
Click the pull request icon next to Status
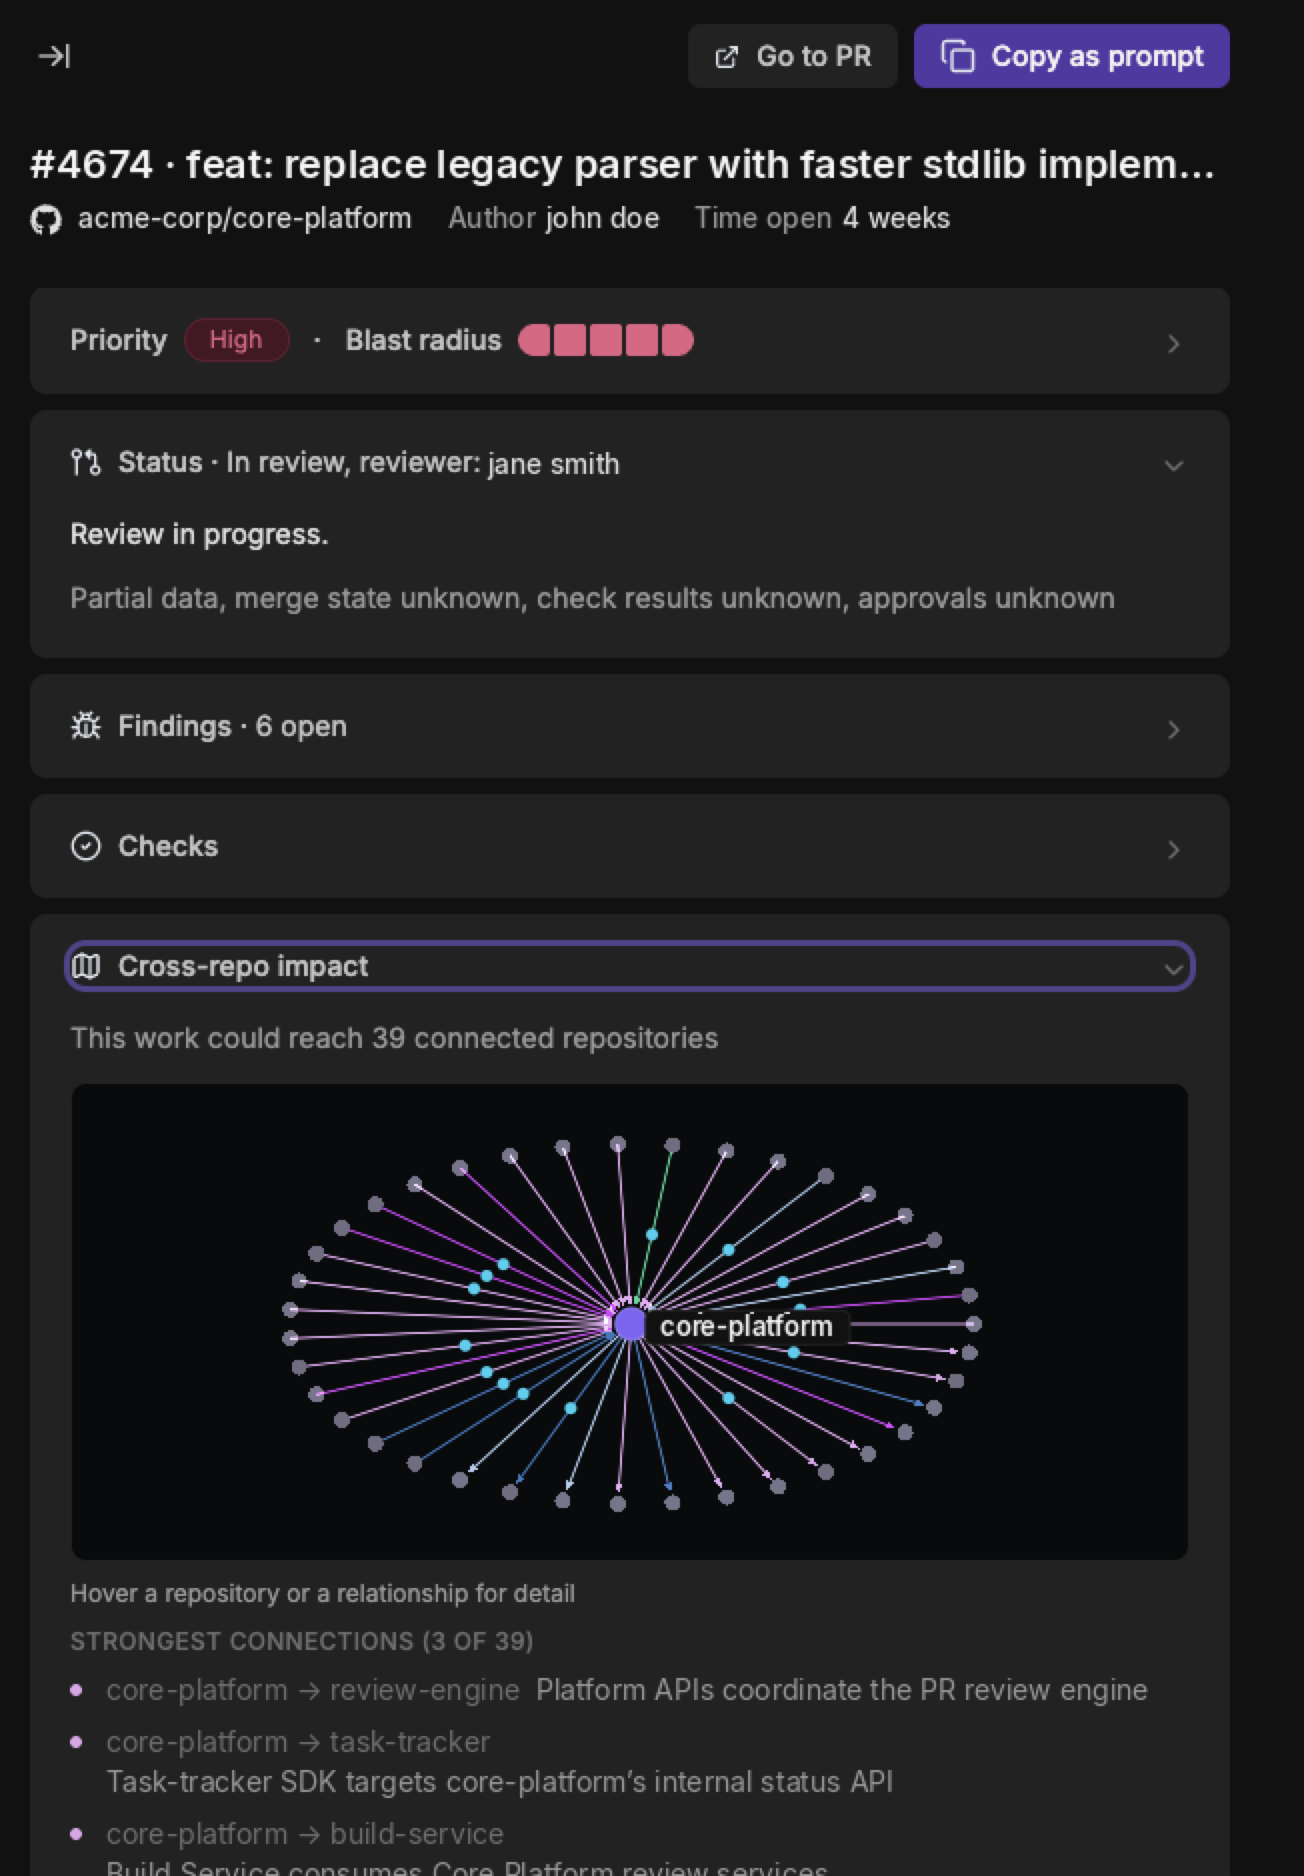pyautogui.click(x=86, y=463)
